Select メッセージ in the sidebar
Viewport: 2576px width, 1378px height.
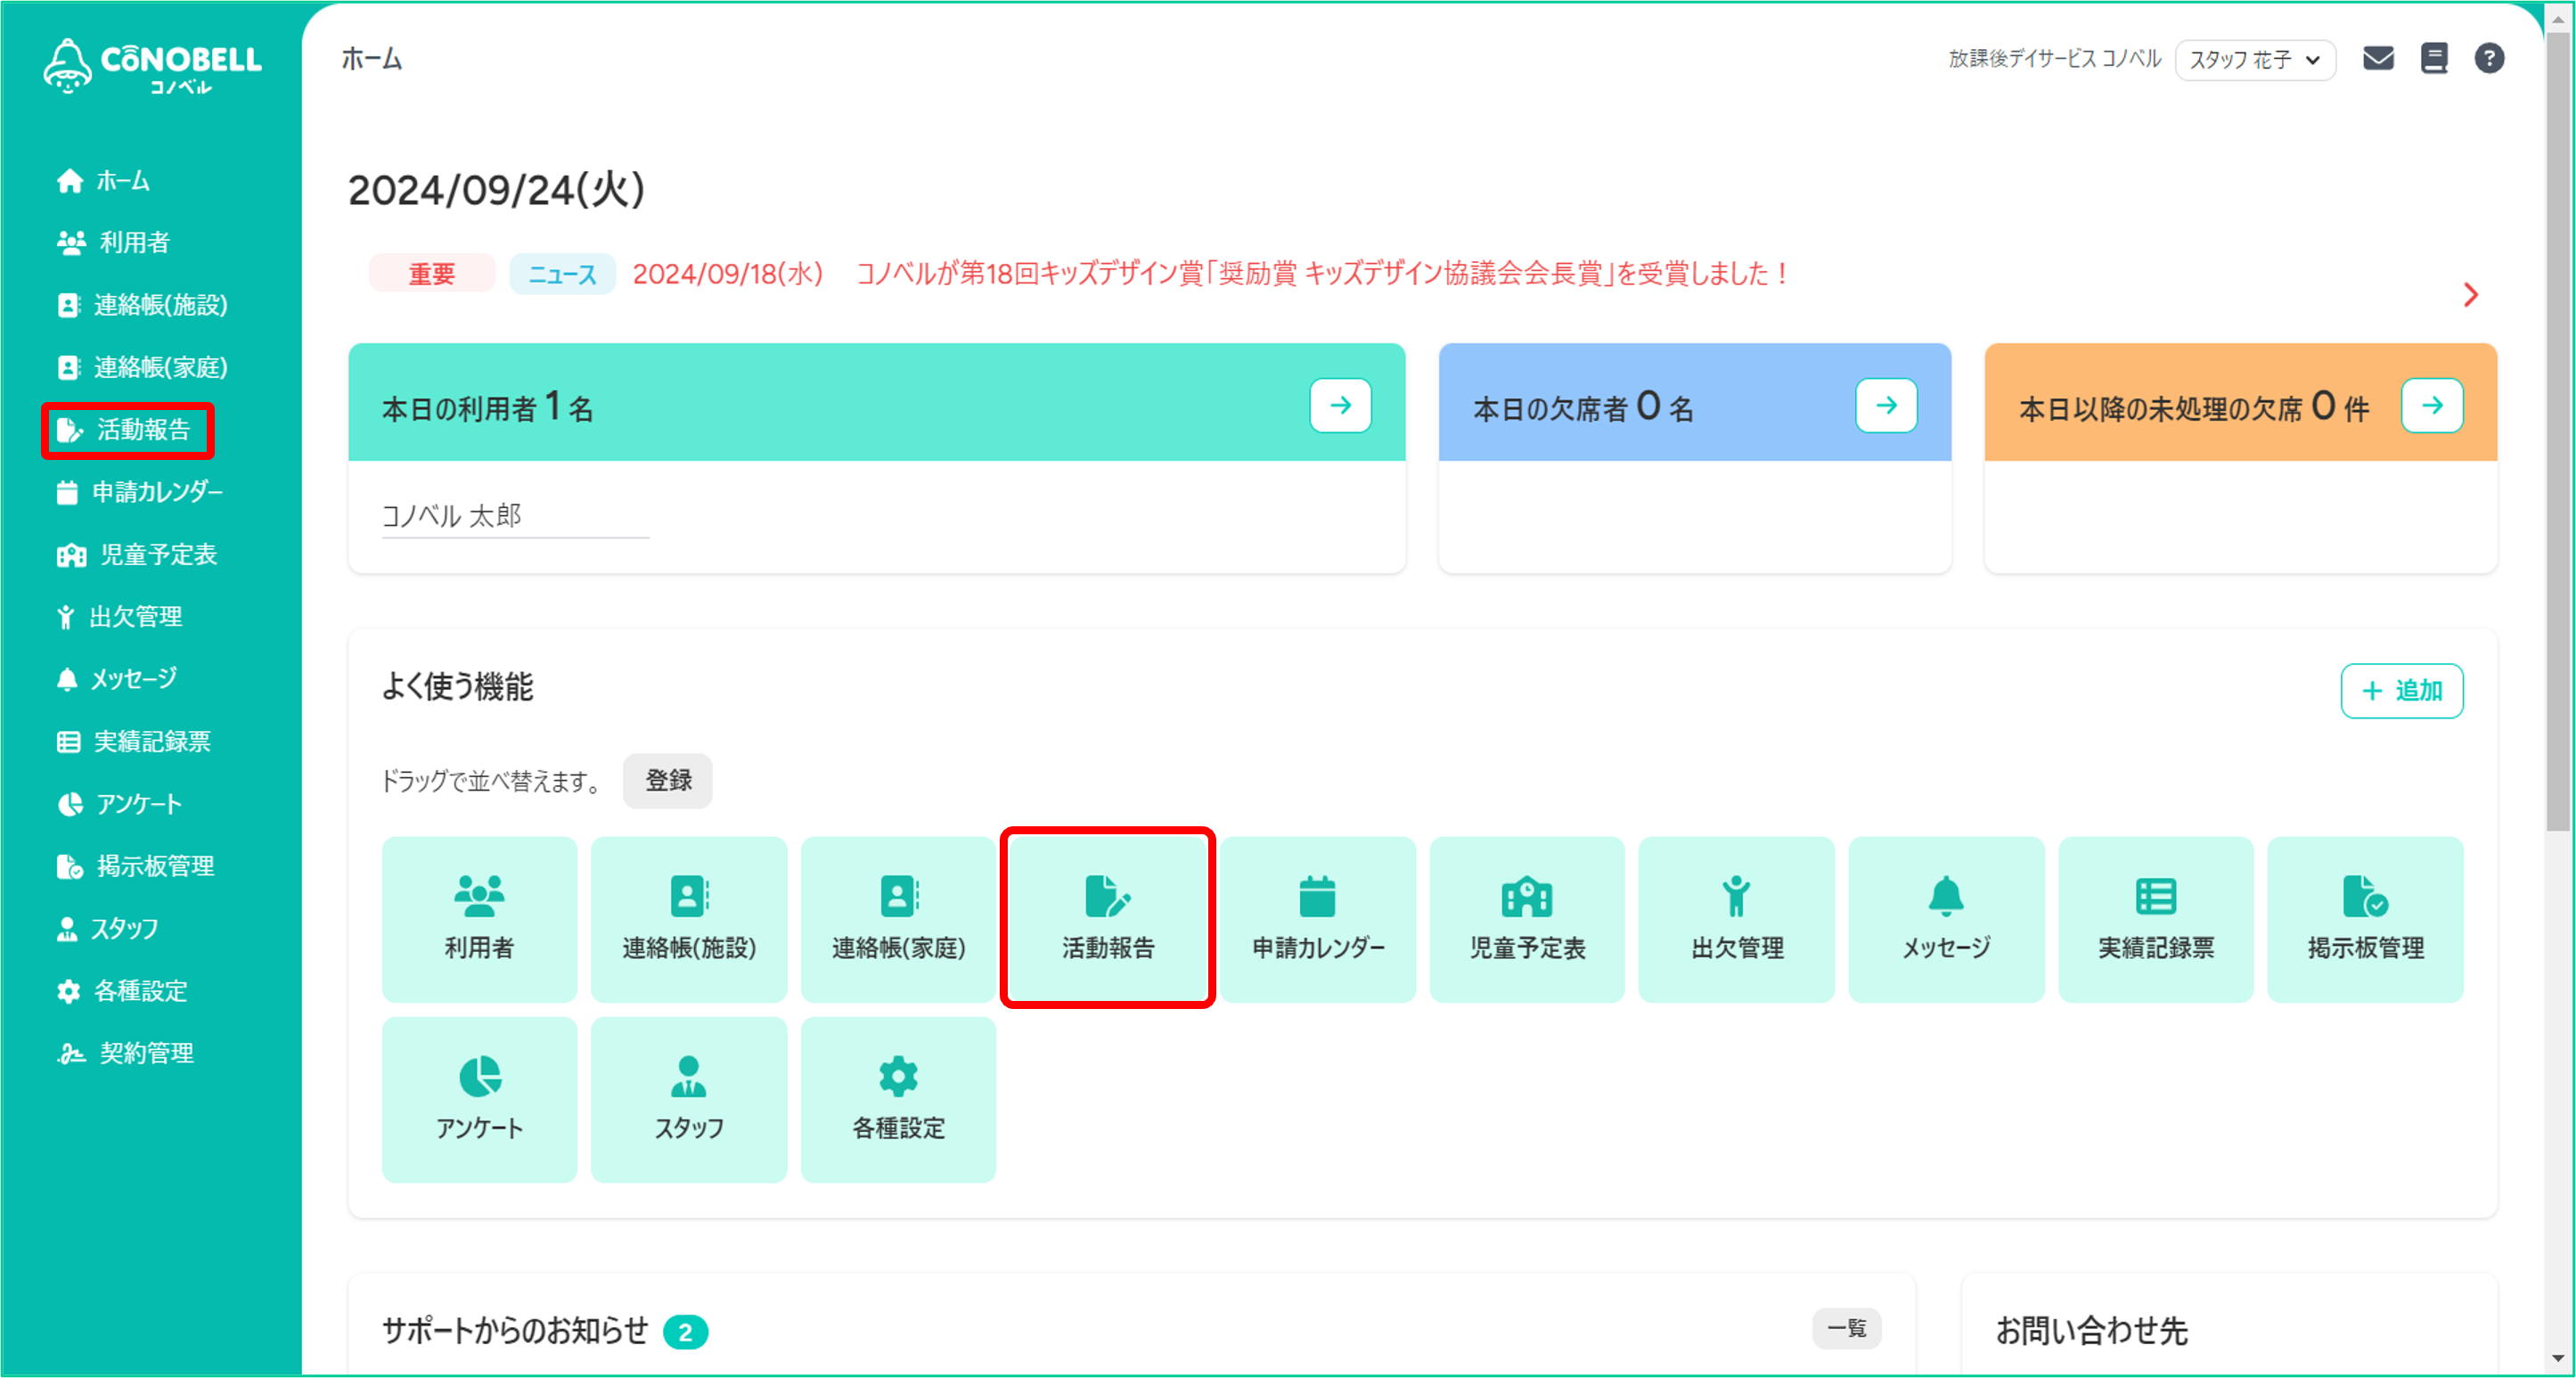click(x=116, y=679)
